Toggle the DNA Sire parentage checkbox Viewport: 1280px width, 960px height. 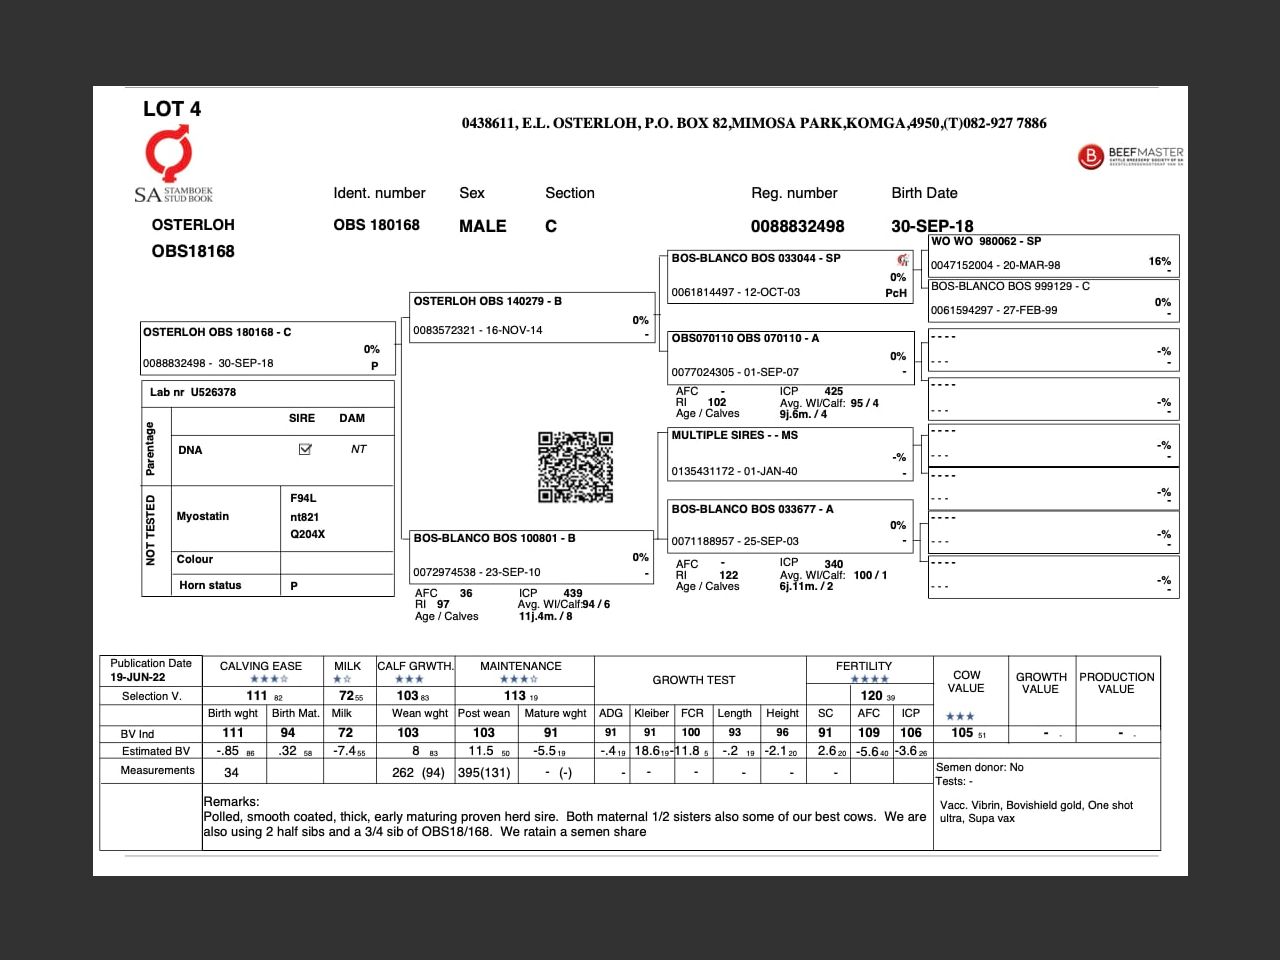click(305, 449)
